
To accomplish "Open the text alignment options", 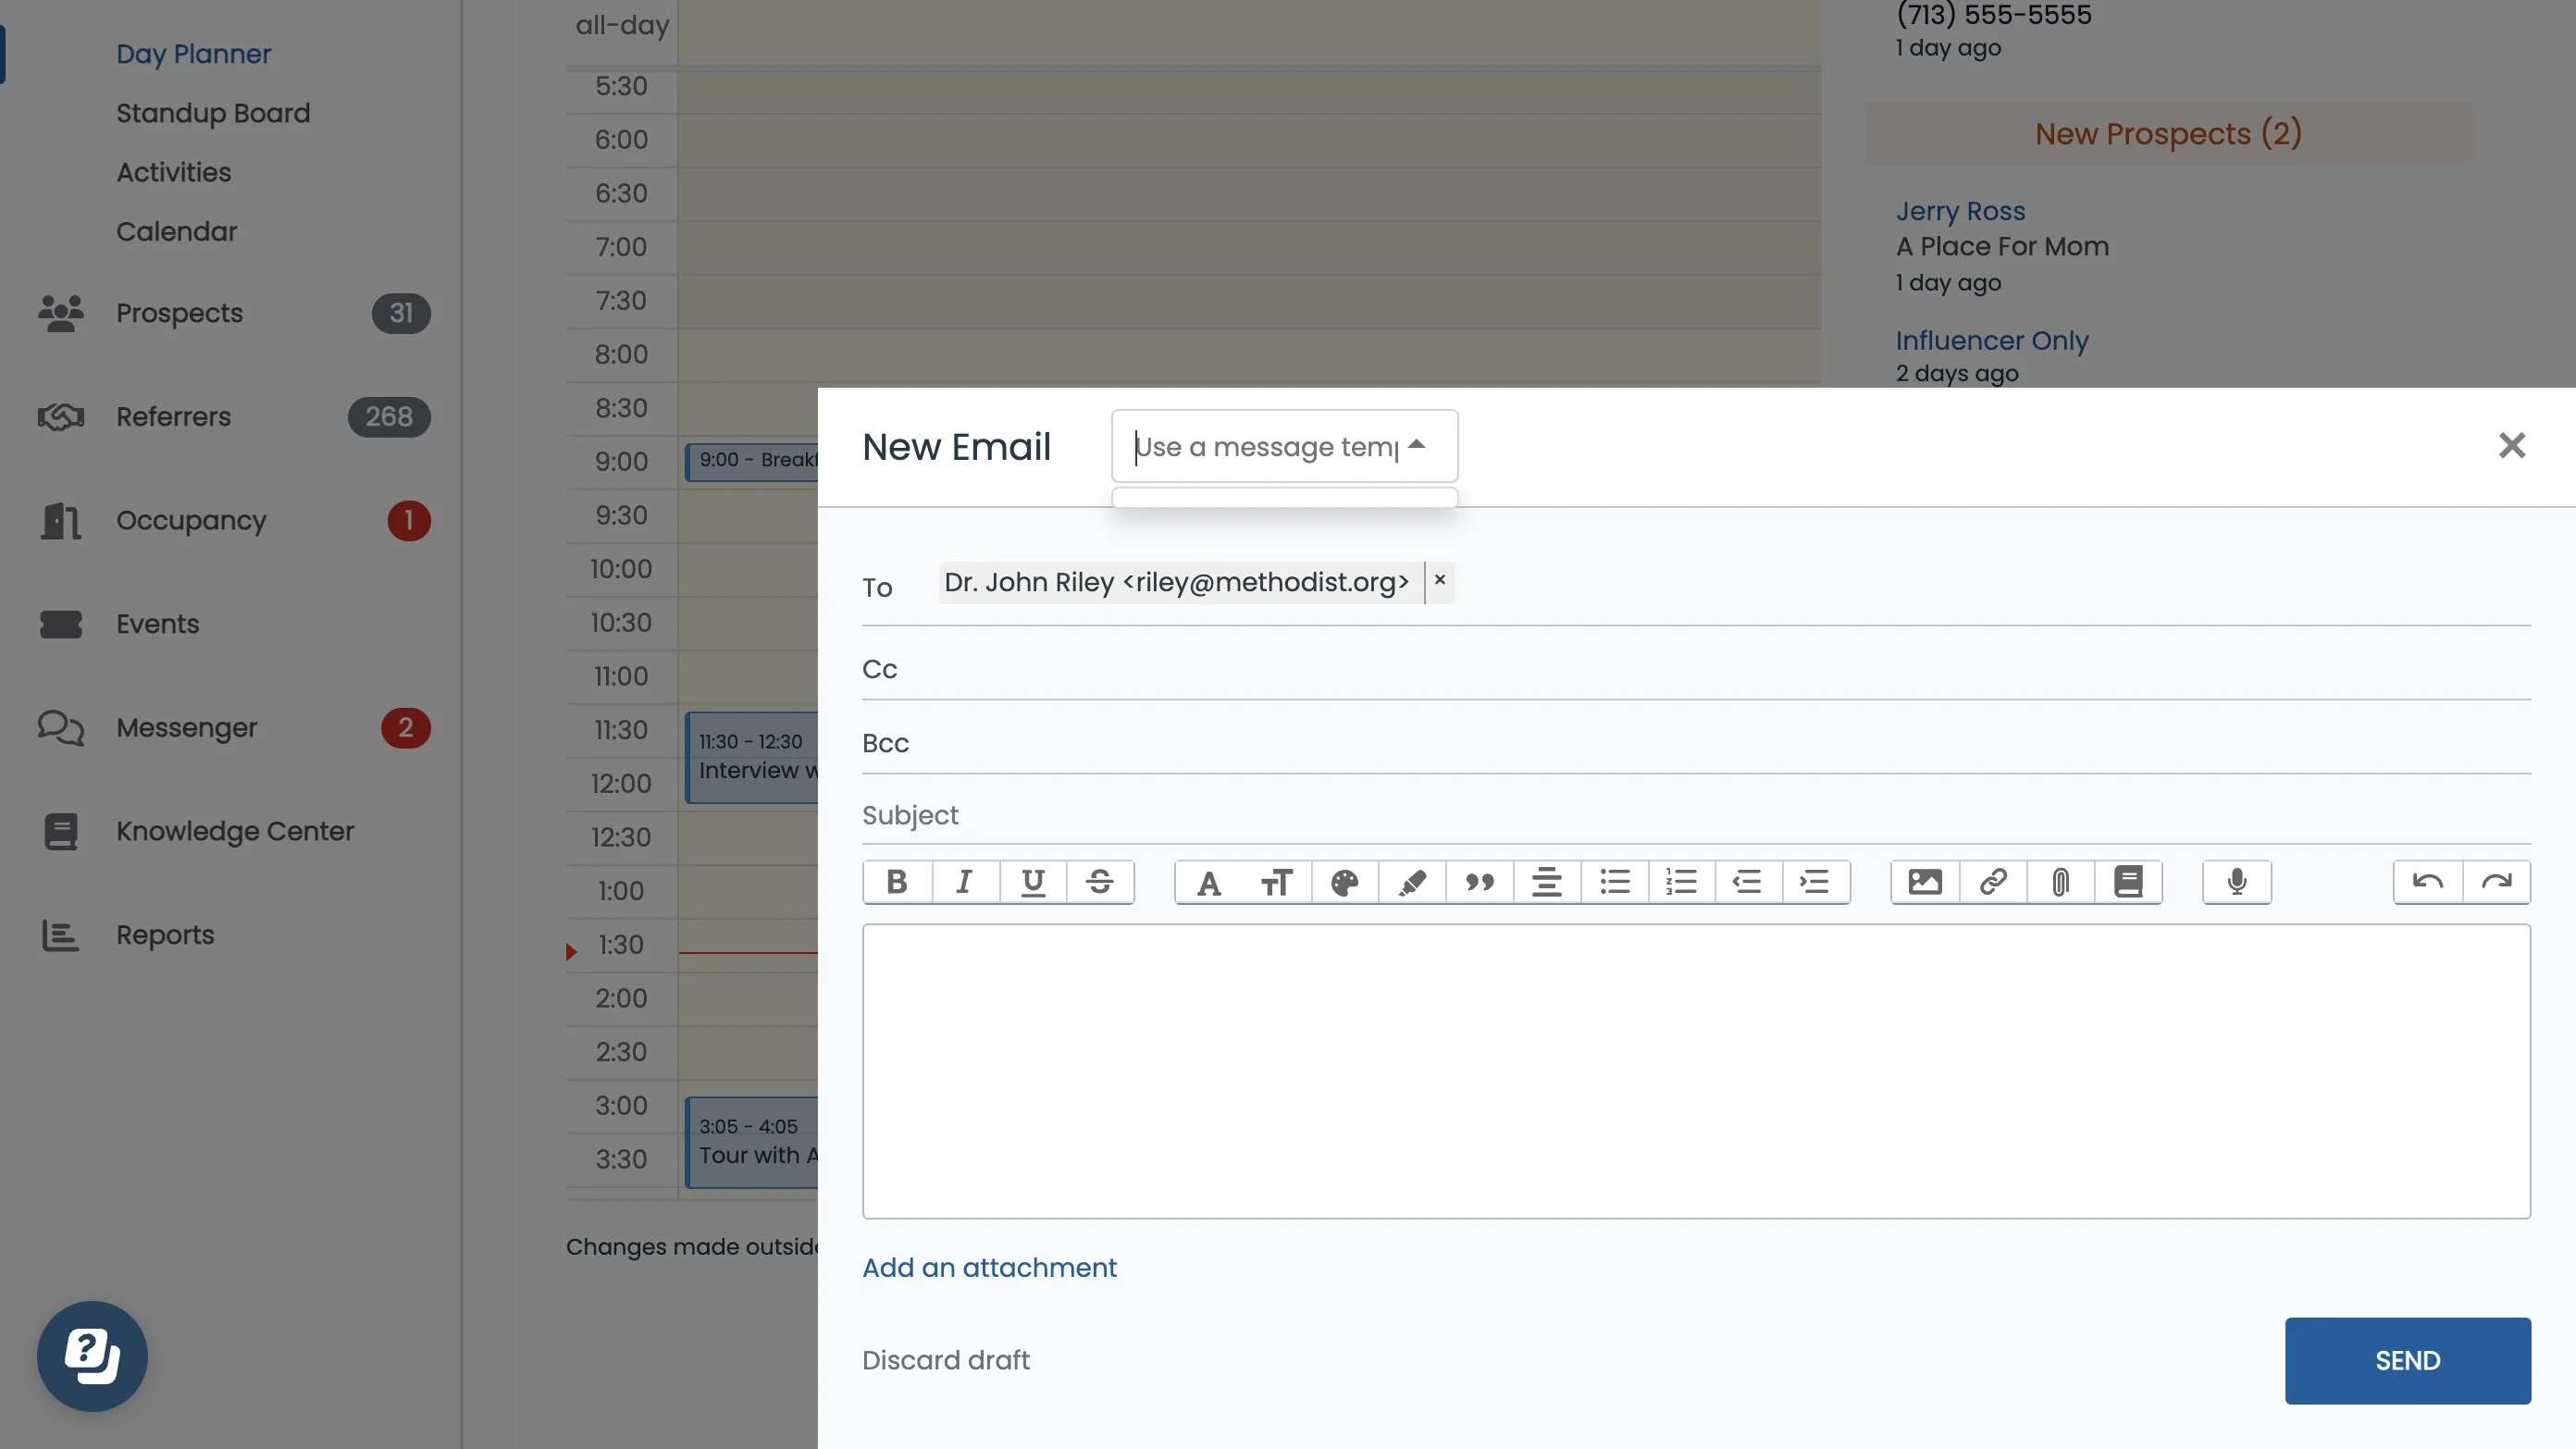I will [x=1546, y=882].
